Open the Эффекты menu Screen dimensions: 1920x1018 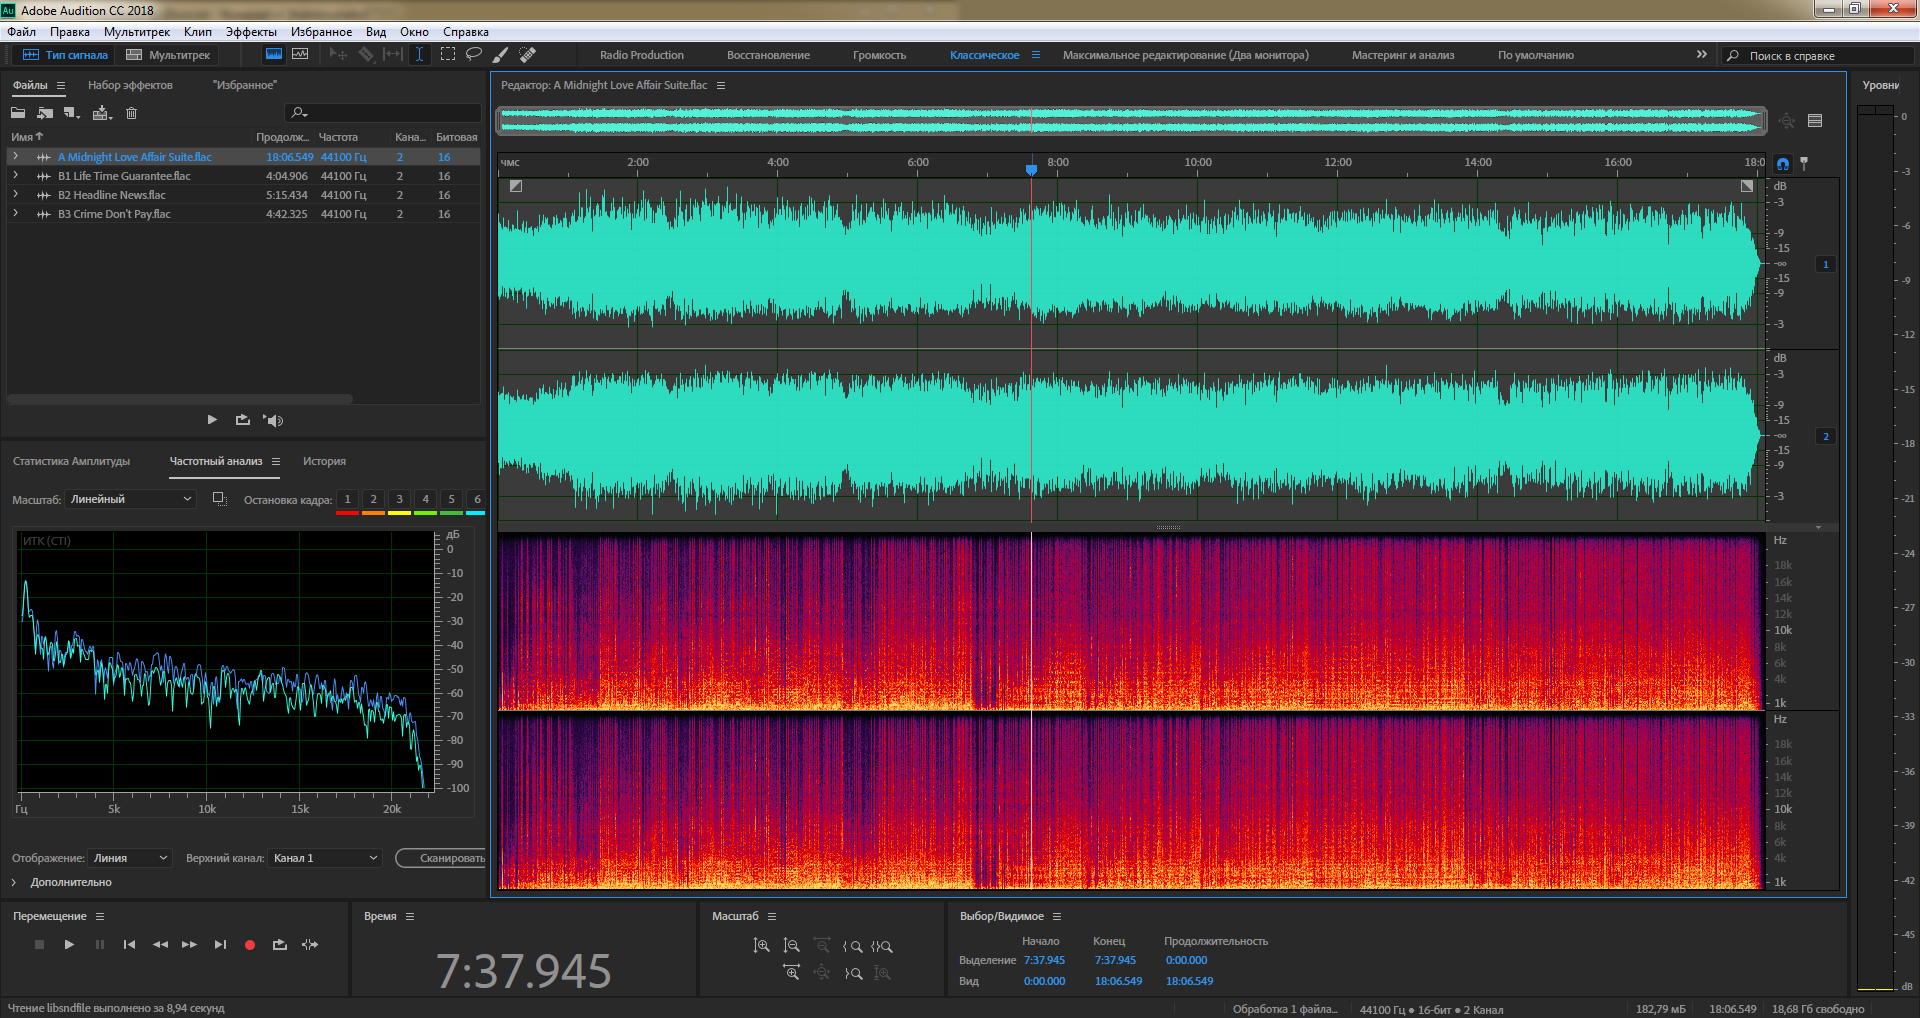[x=251, y=32]
